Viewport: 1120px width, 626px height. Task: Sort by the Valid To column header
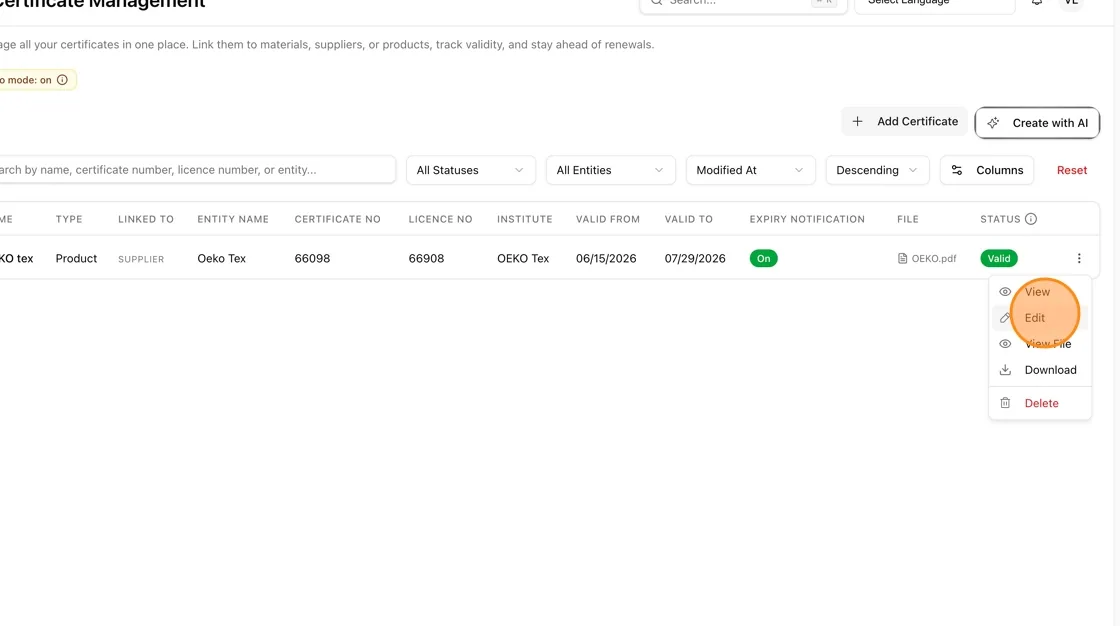[689, 219]
